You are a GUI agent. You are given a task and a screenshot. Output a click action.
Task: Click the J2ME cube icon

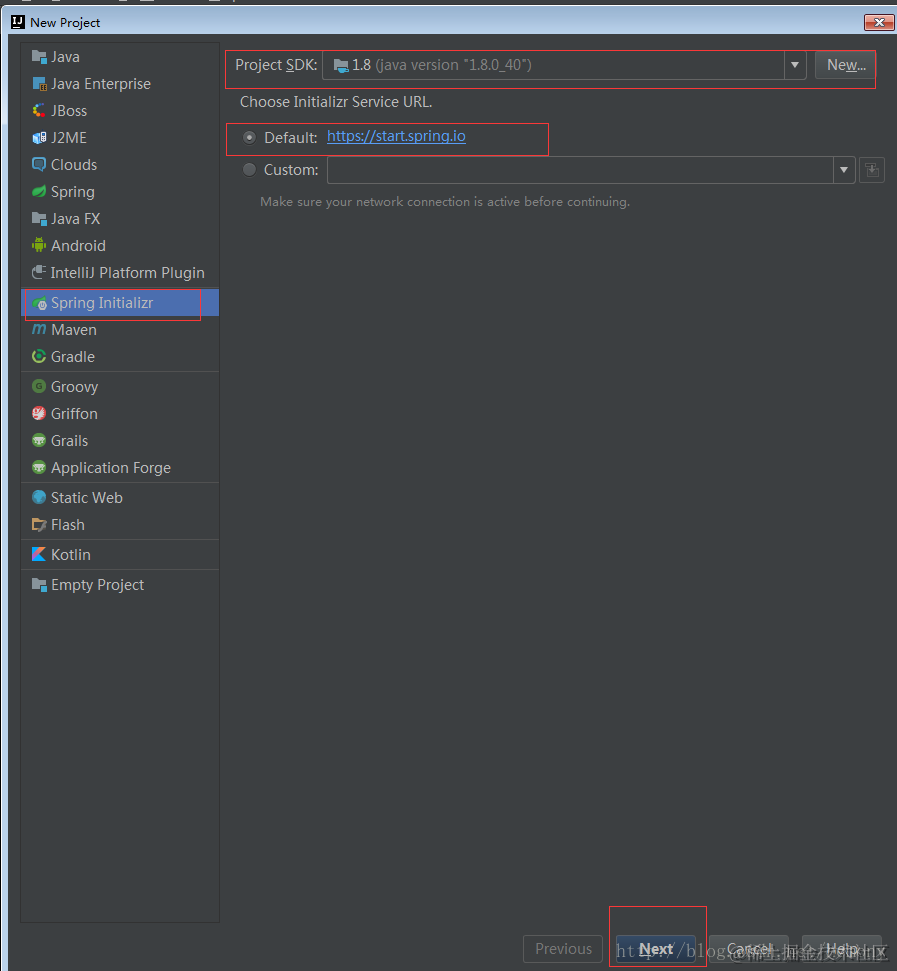[39, 138]
